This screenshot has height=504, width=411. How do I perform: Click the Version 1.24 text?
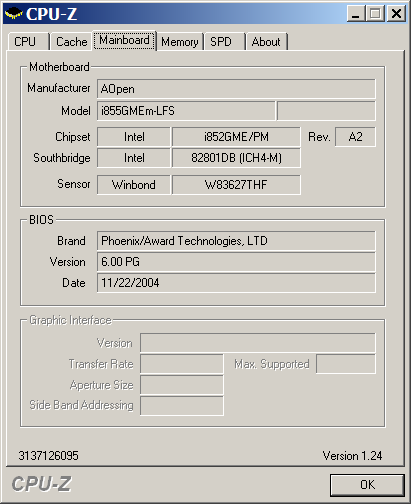(x=352, y=455)
